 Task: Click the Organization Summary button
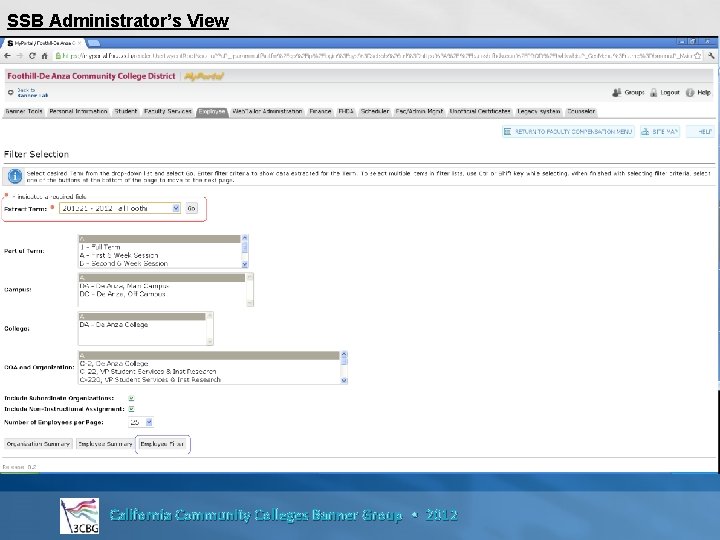click(39, 444)
